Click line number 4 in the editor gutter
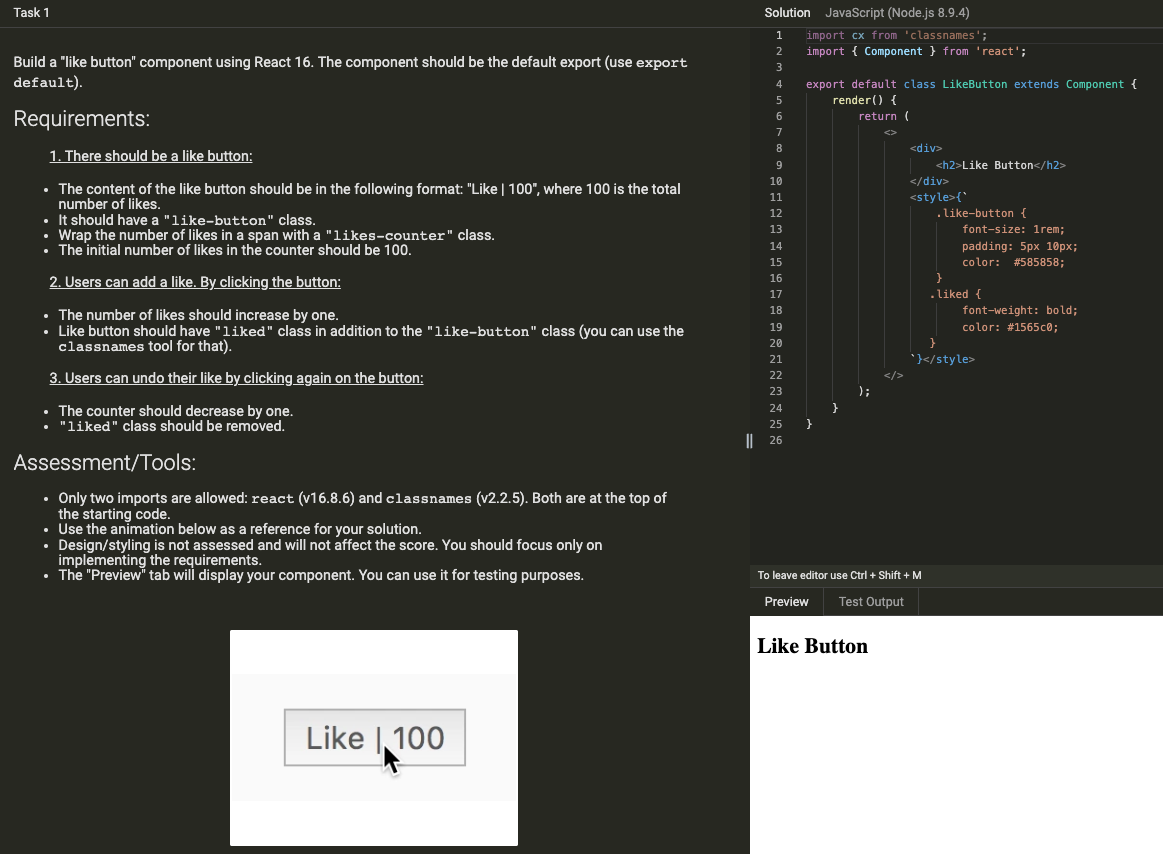This screenshot has height=854, width=1163. [x=779, y=84]
